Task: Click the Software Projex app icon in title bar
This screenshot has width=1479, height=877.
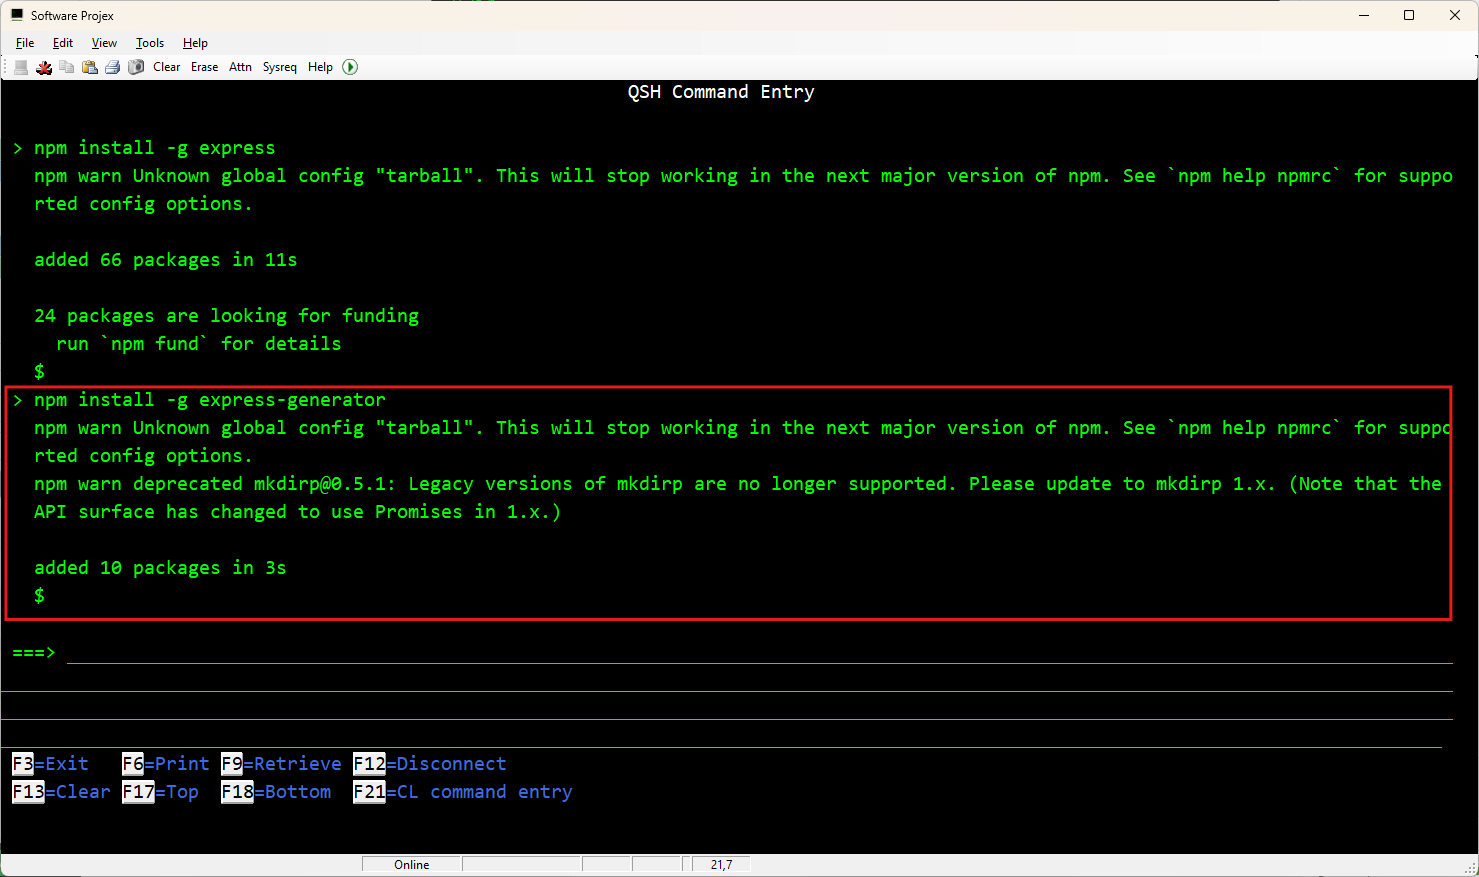Action: pyautogui.click(x=17, y=15)
